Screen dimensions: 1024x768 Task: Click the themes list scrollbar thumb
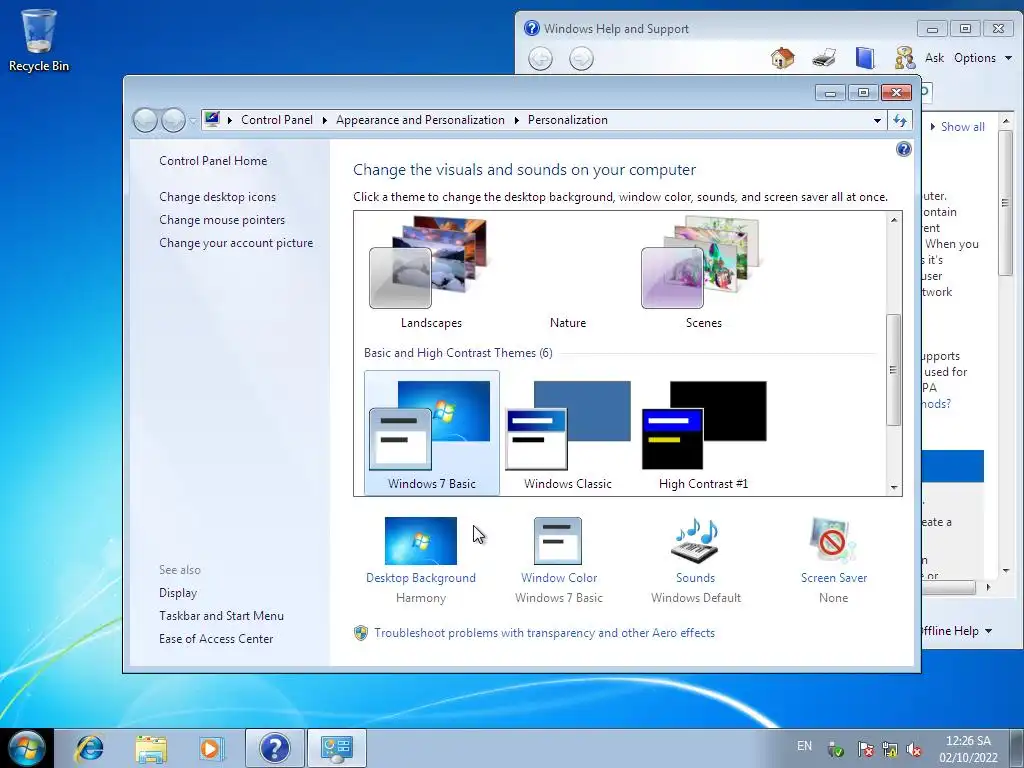[893, 370]
